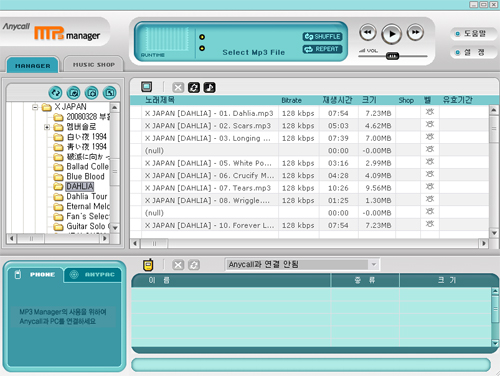The image size is (500, 376).
Task: Click star rating icon for 07. Tears.mp3
Action: click(430, 187)
